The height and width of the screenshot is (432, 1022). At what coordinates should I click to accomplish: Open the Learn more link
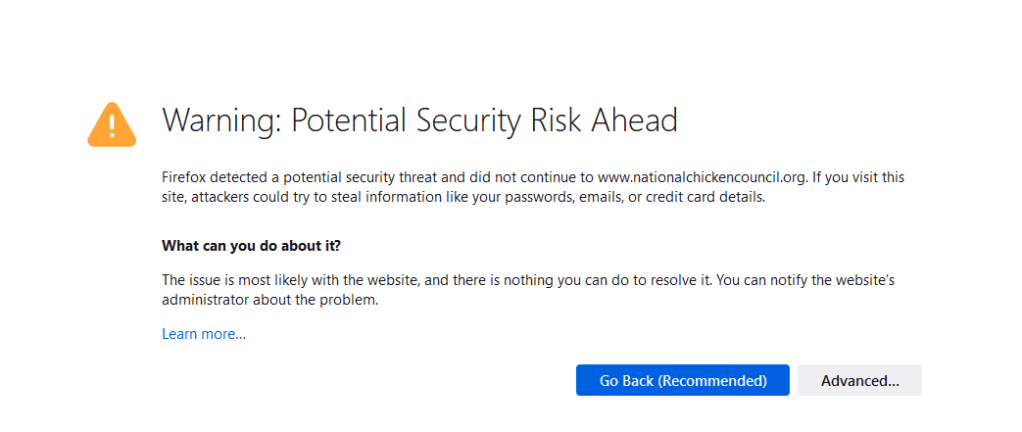tap(203, 334)
